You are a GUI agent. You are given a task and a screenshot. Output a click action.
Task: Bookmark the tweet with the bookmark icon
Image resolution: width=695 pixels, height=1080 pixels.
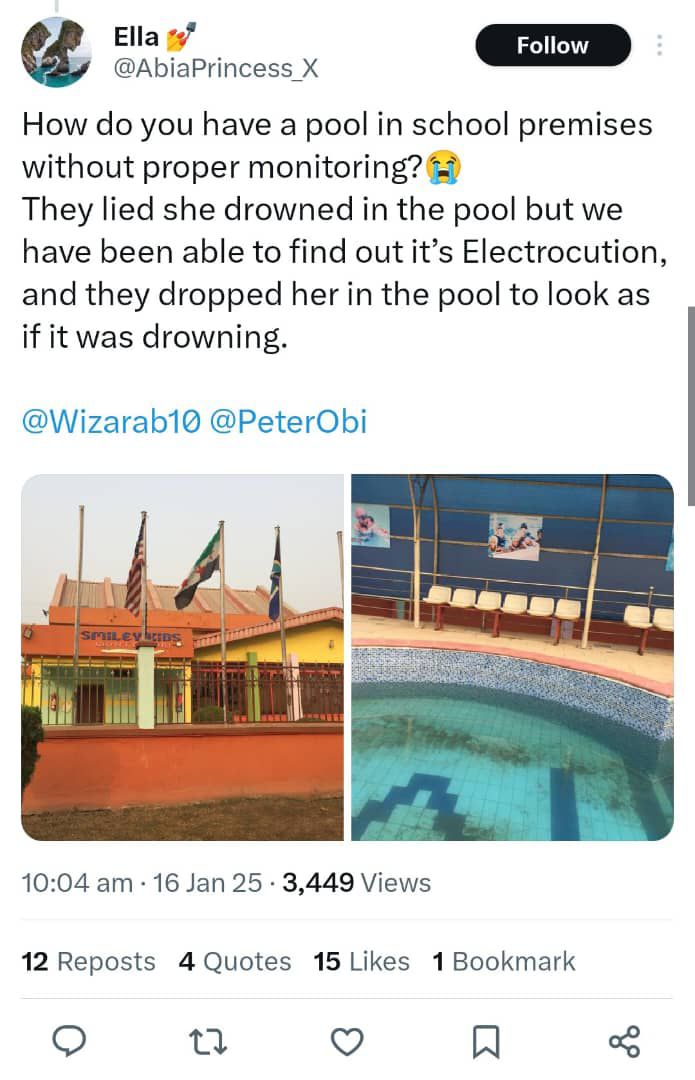485,1042
